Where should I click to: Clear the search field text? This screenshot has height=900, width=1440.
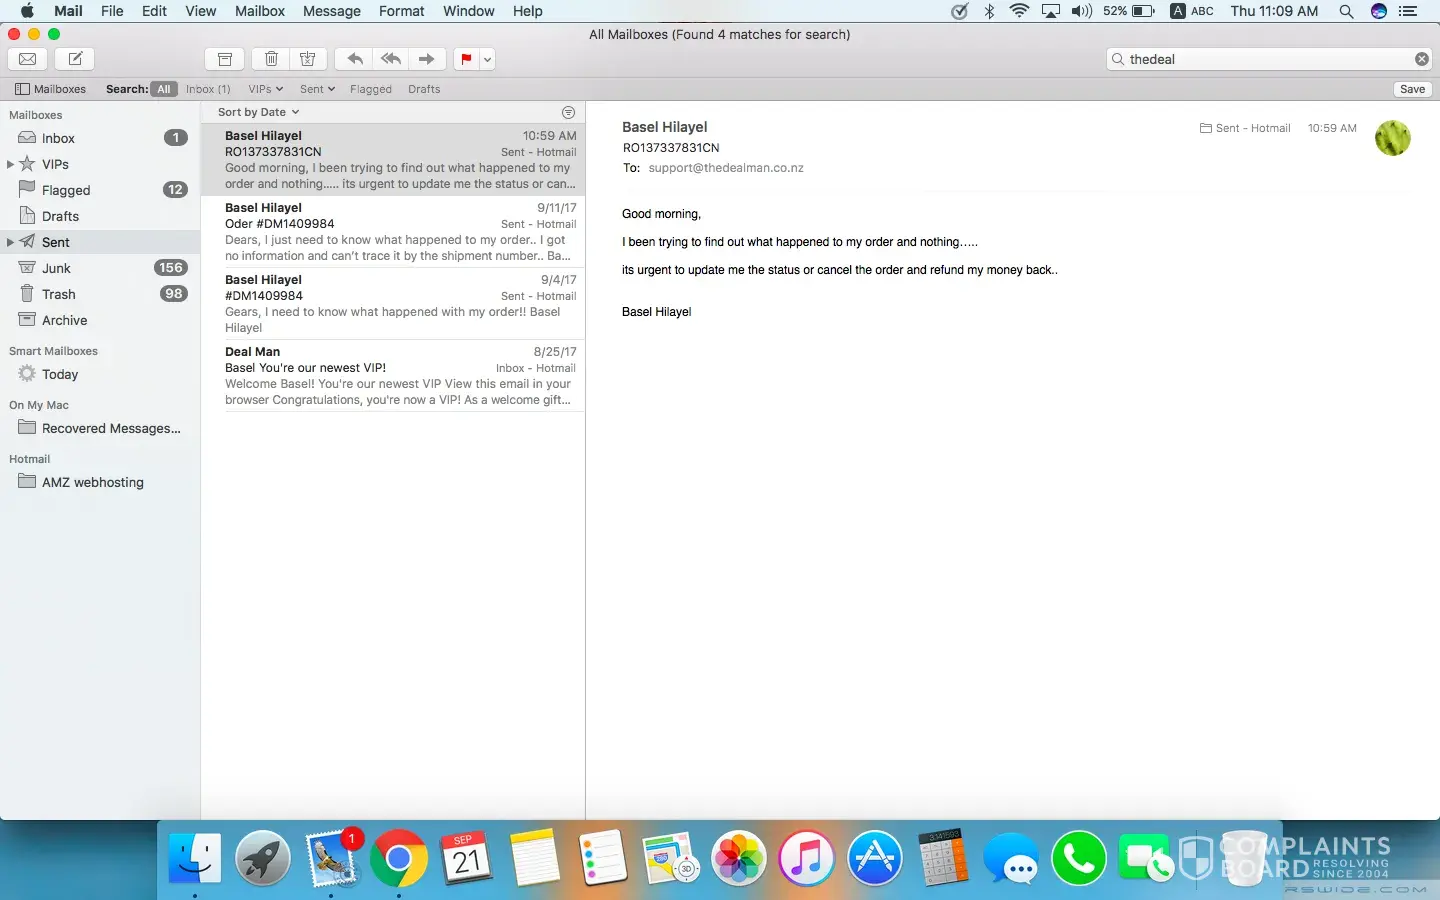[x=1421, y=59]
